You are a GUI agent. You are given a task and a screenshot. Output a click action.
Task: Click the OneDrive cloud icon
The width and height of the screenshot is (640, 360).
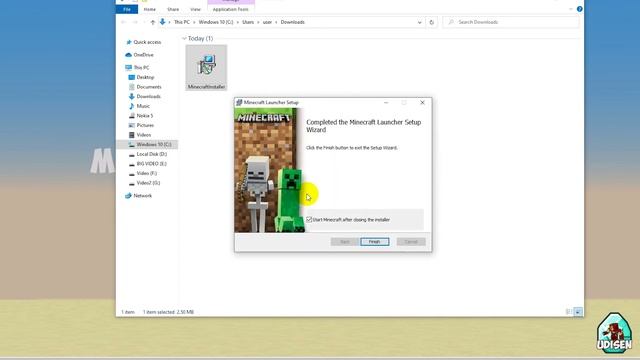[x=129, y=55]
